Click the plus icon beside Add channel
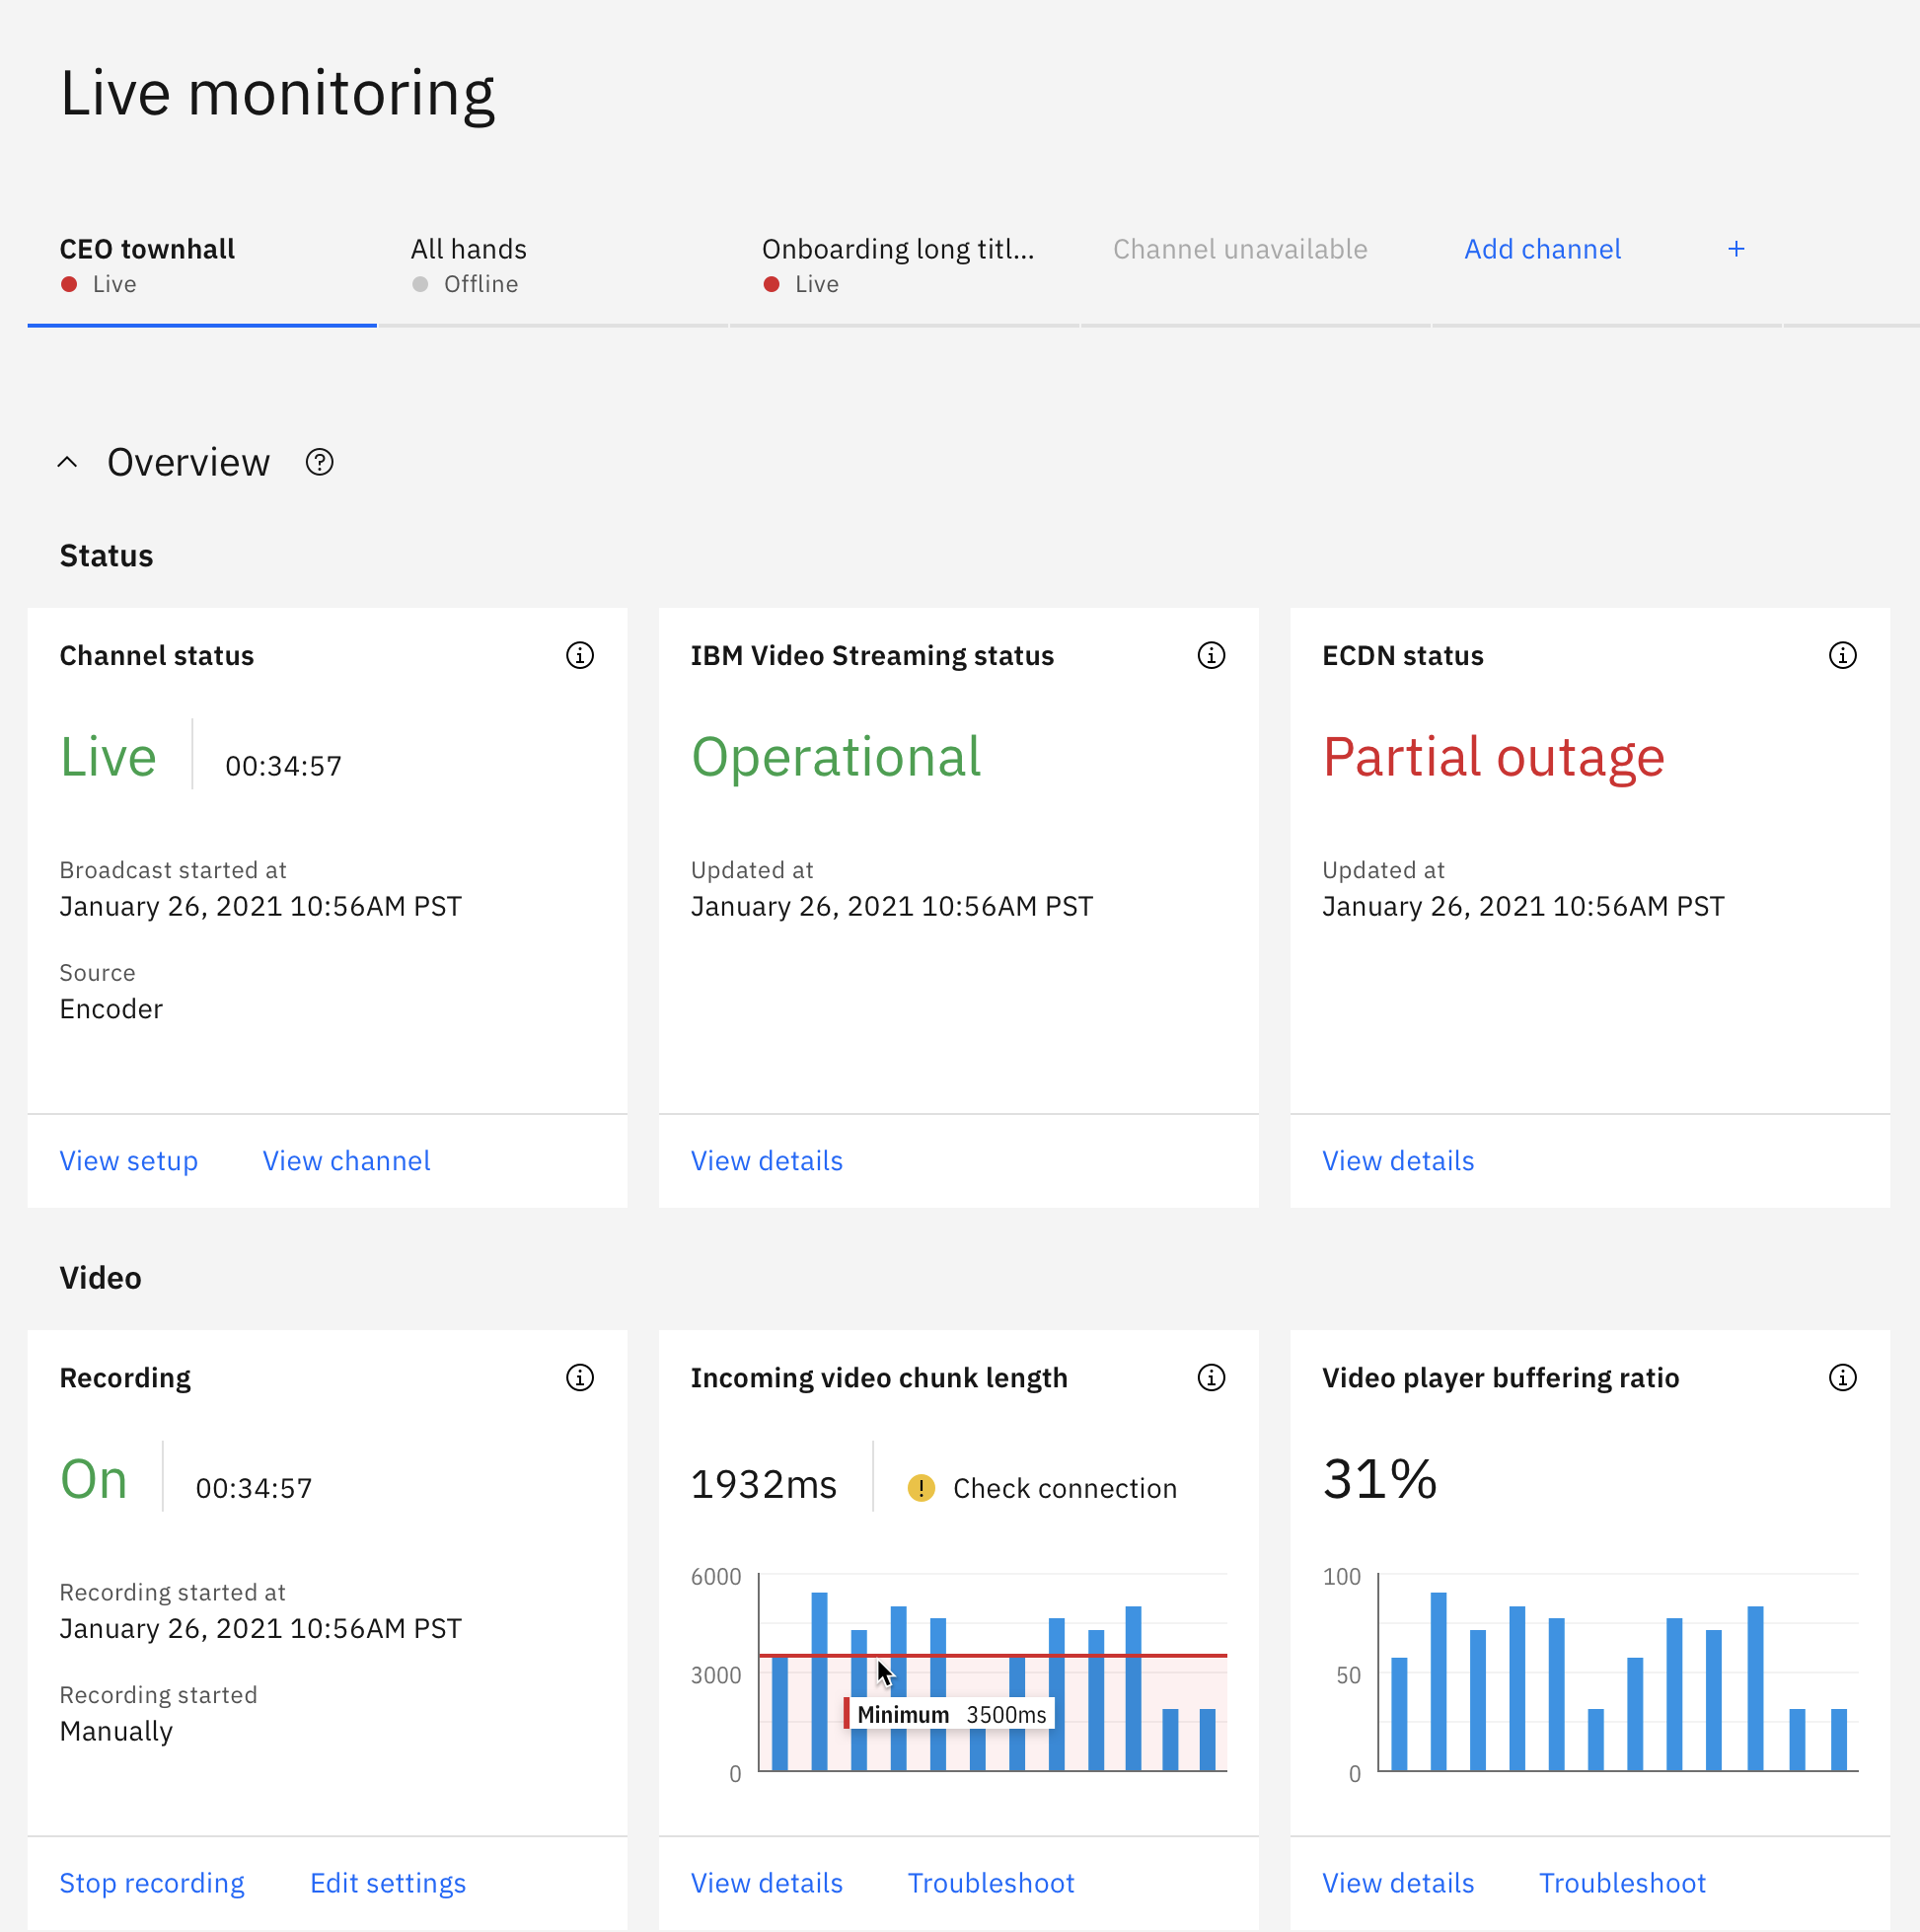 (x=1736, y=249)
